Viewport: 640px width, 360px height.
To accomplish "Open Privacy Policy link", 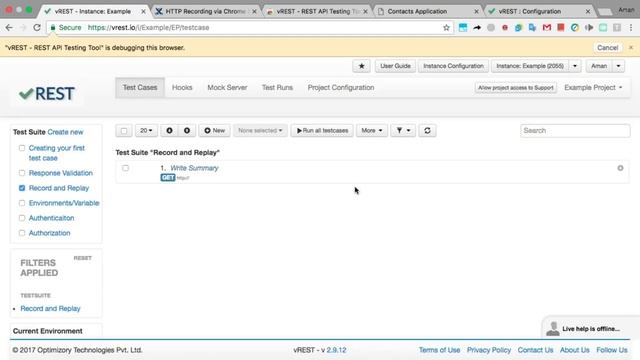I will 489,350.
